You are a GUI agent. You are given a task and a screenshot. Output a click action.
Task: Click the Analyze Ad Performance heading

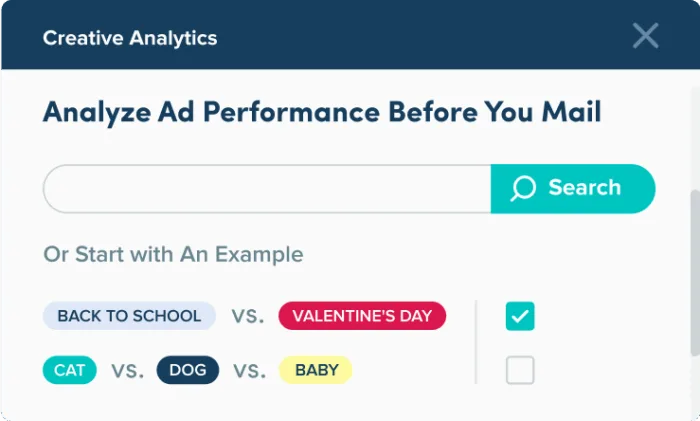(x=322, y=112)
